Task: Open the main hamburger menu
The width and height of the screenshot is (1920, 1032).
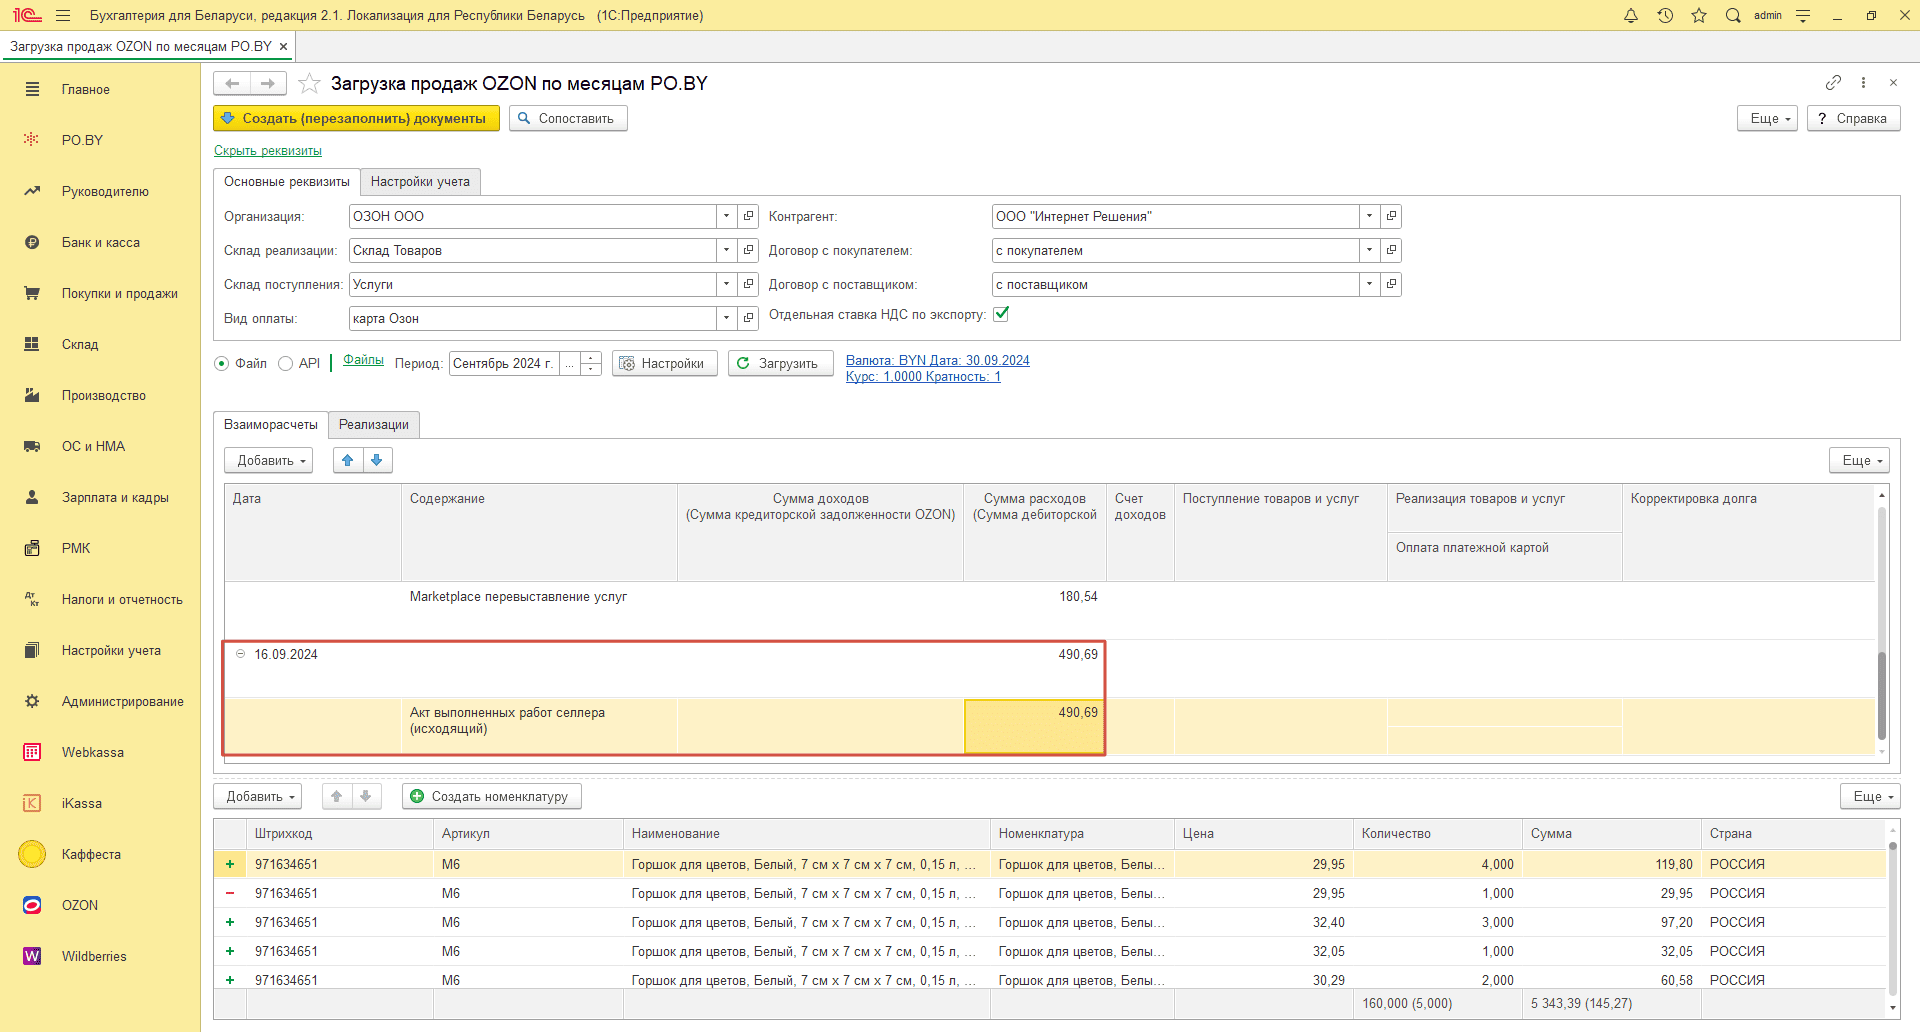Action: pos(63,15)
